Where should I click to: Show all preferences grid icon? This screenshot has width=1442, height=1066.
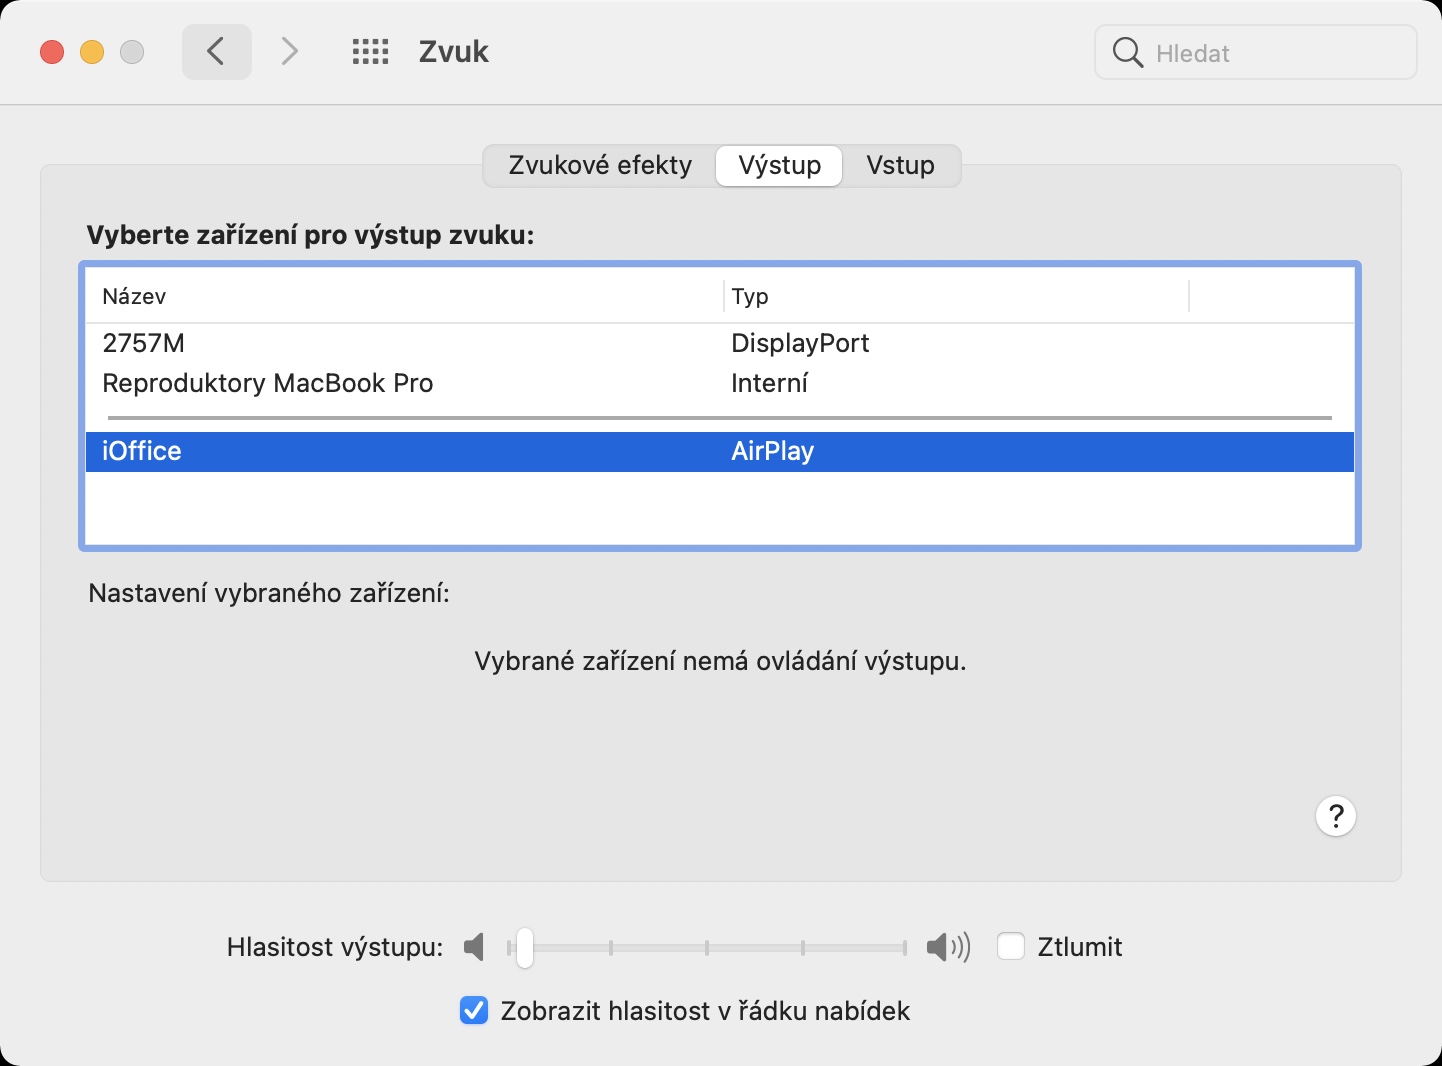click(x=370, y=52)
